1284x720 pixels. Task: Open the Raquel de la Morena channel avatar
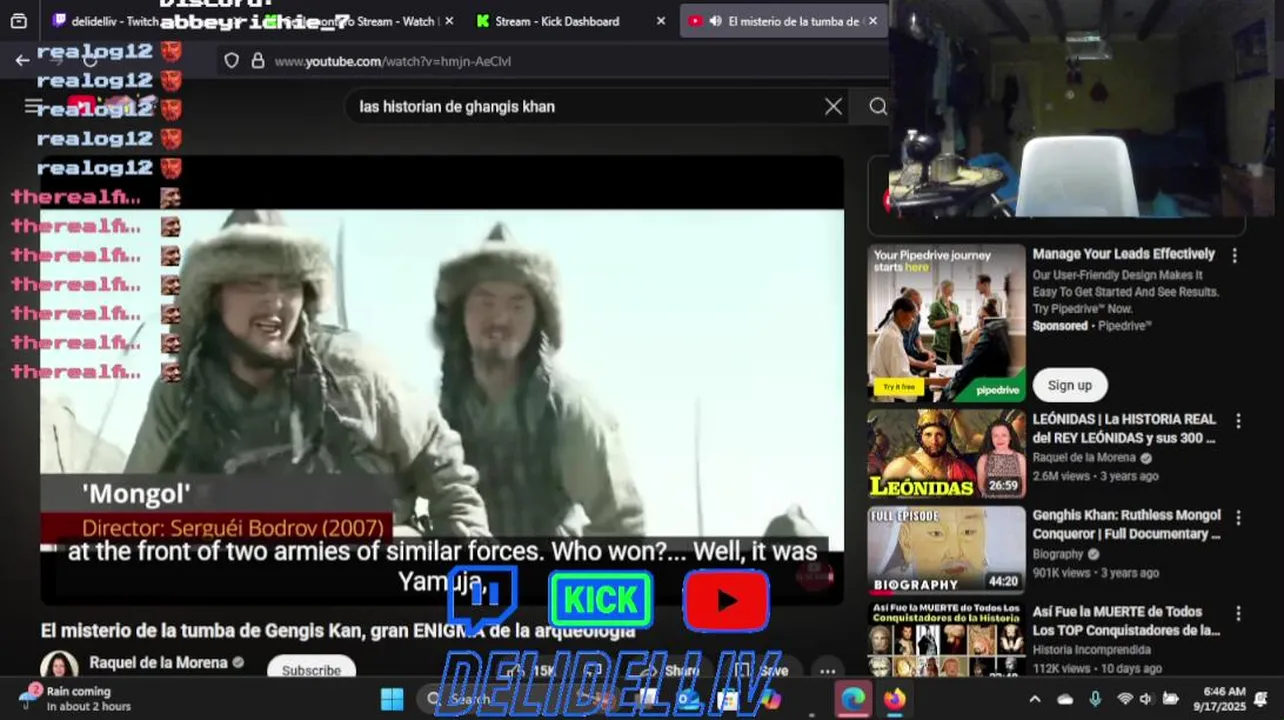59,668
